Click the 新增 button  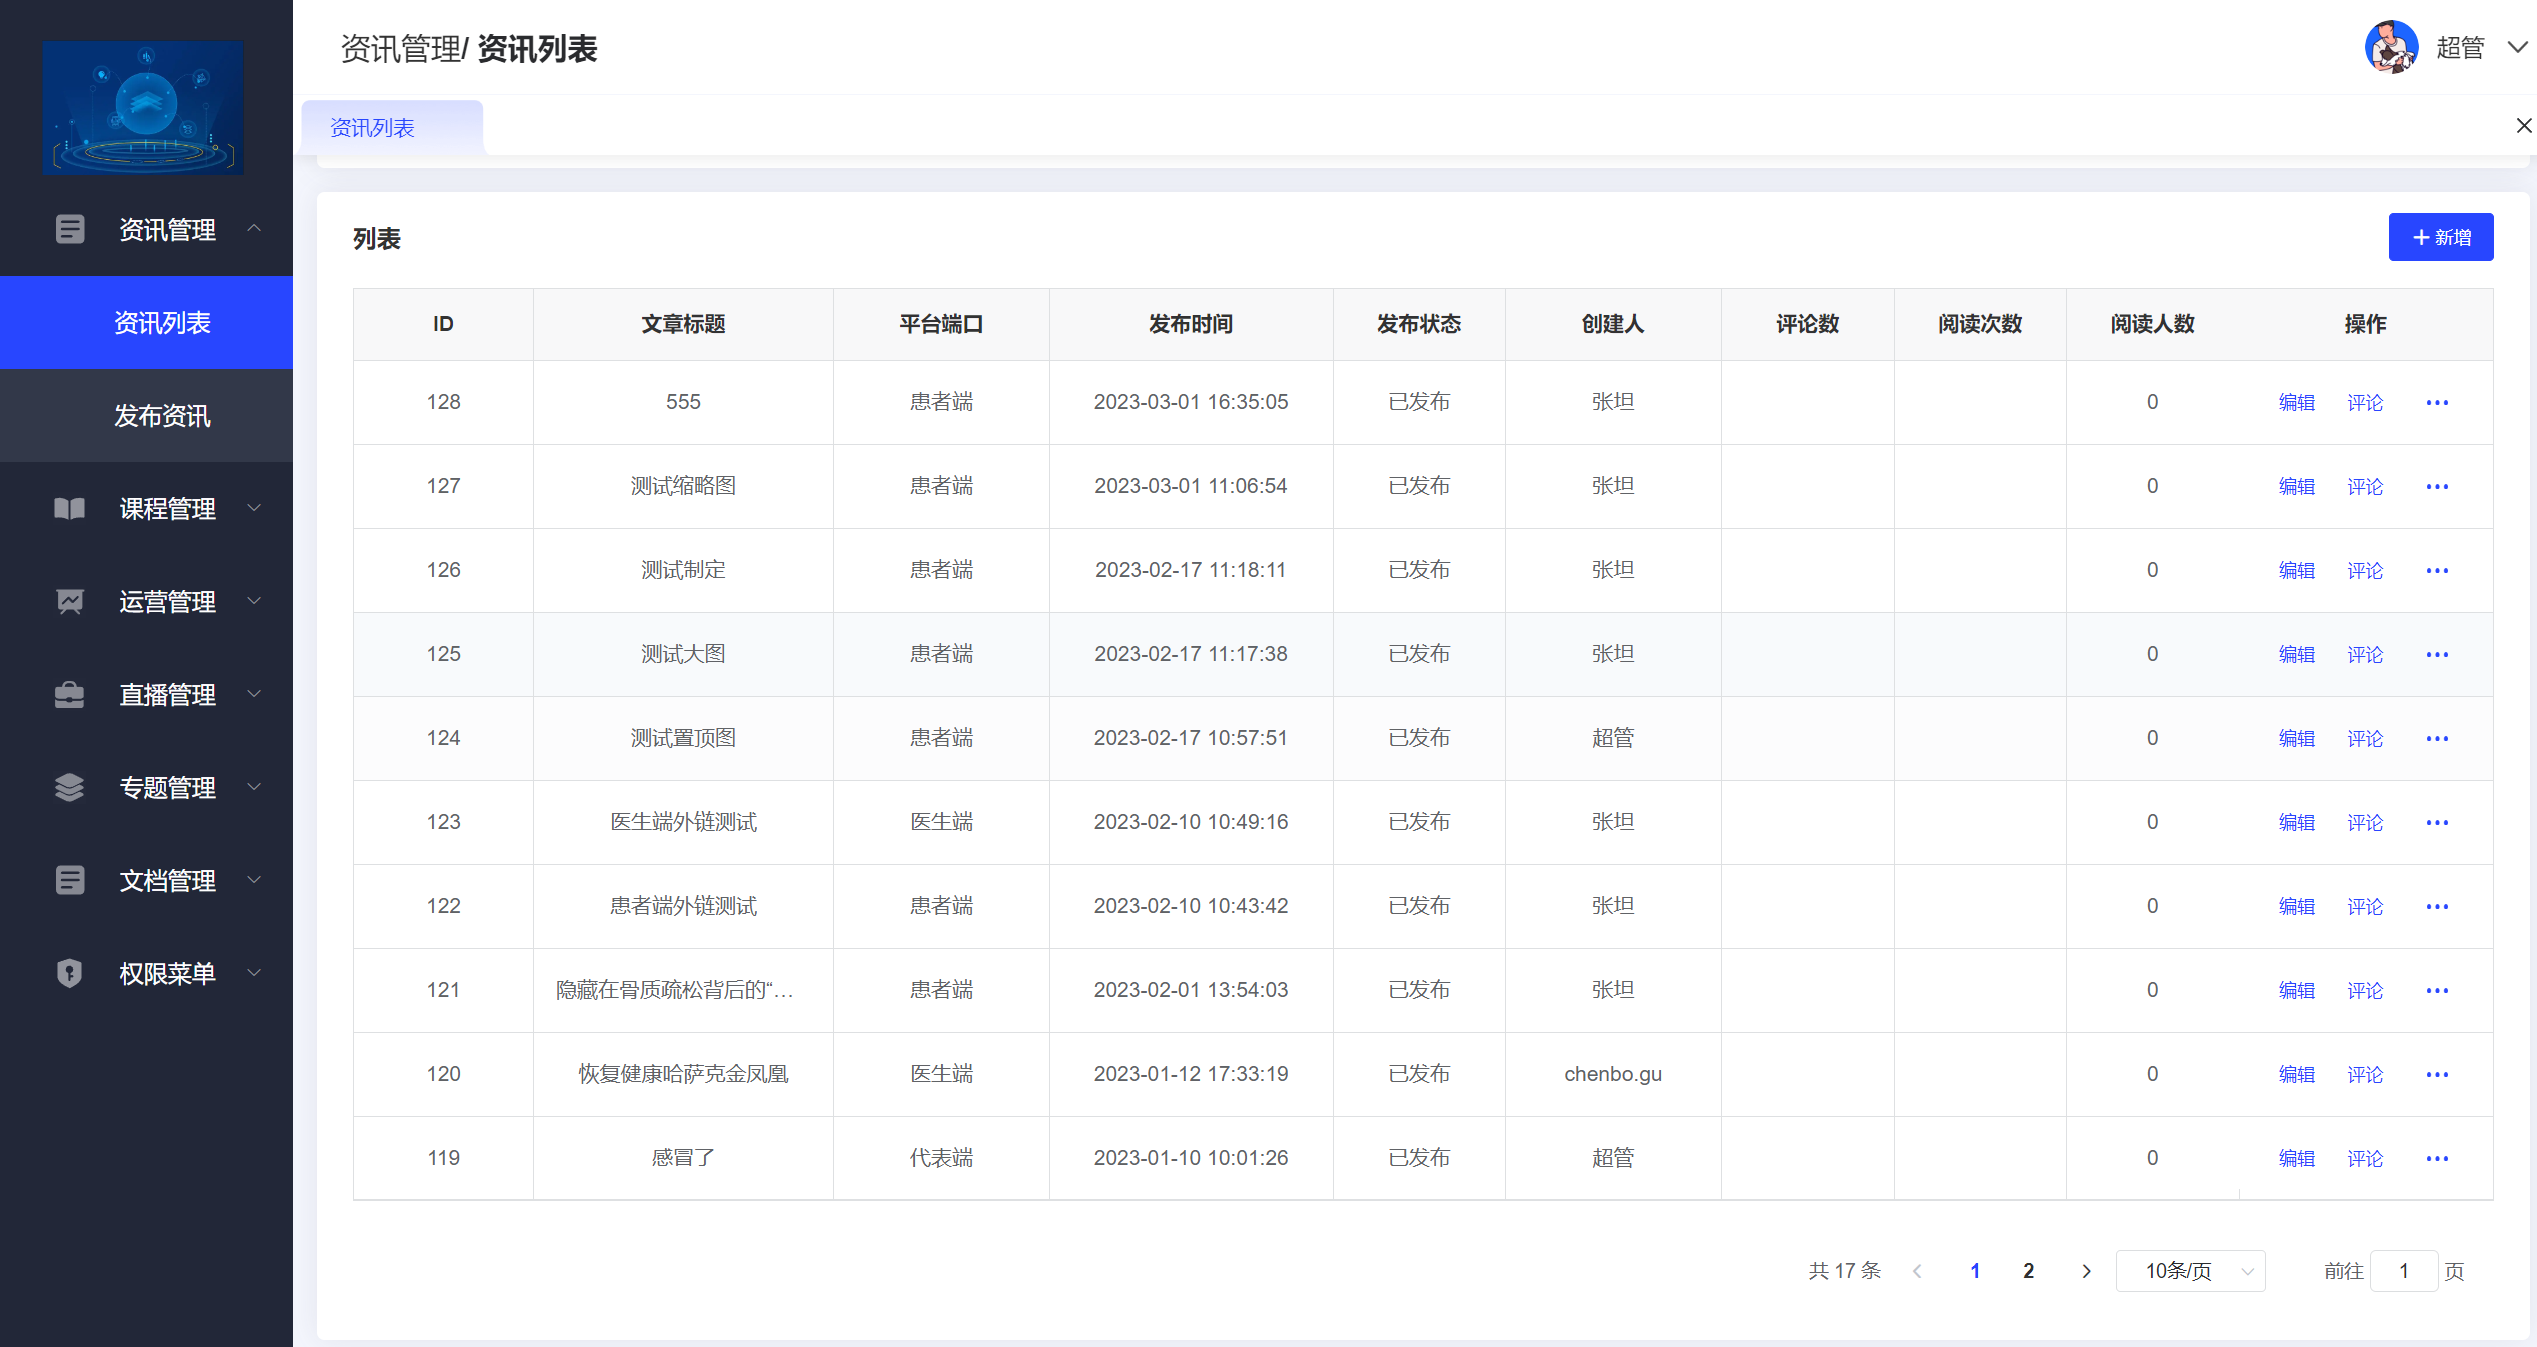coord(2441,237)
